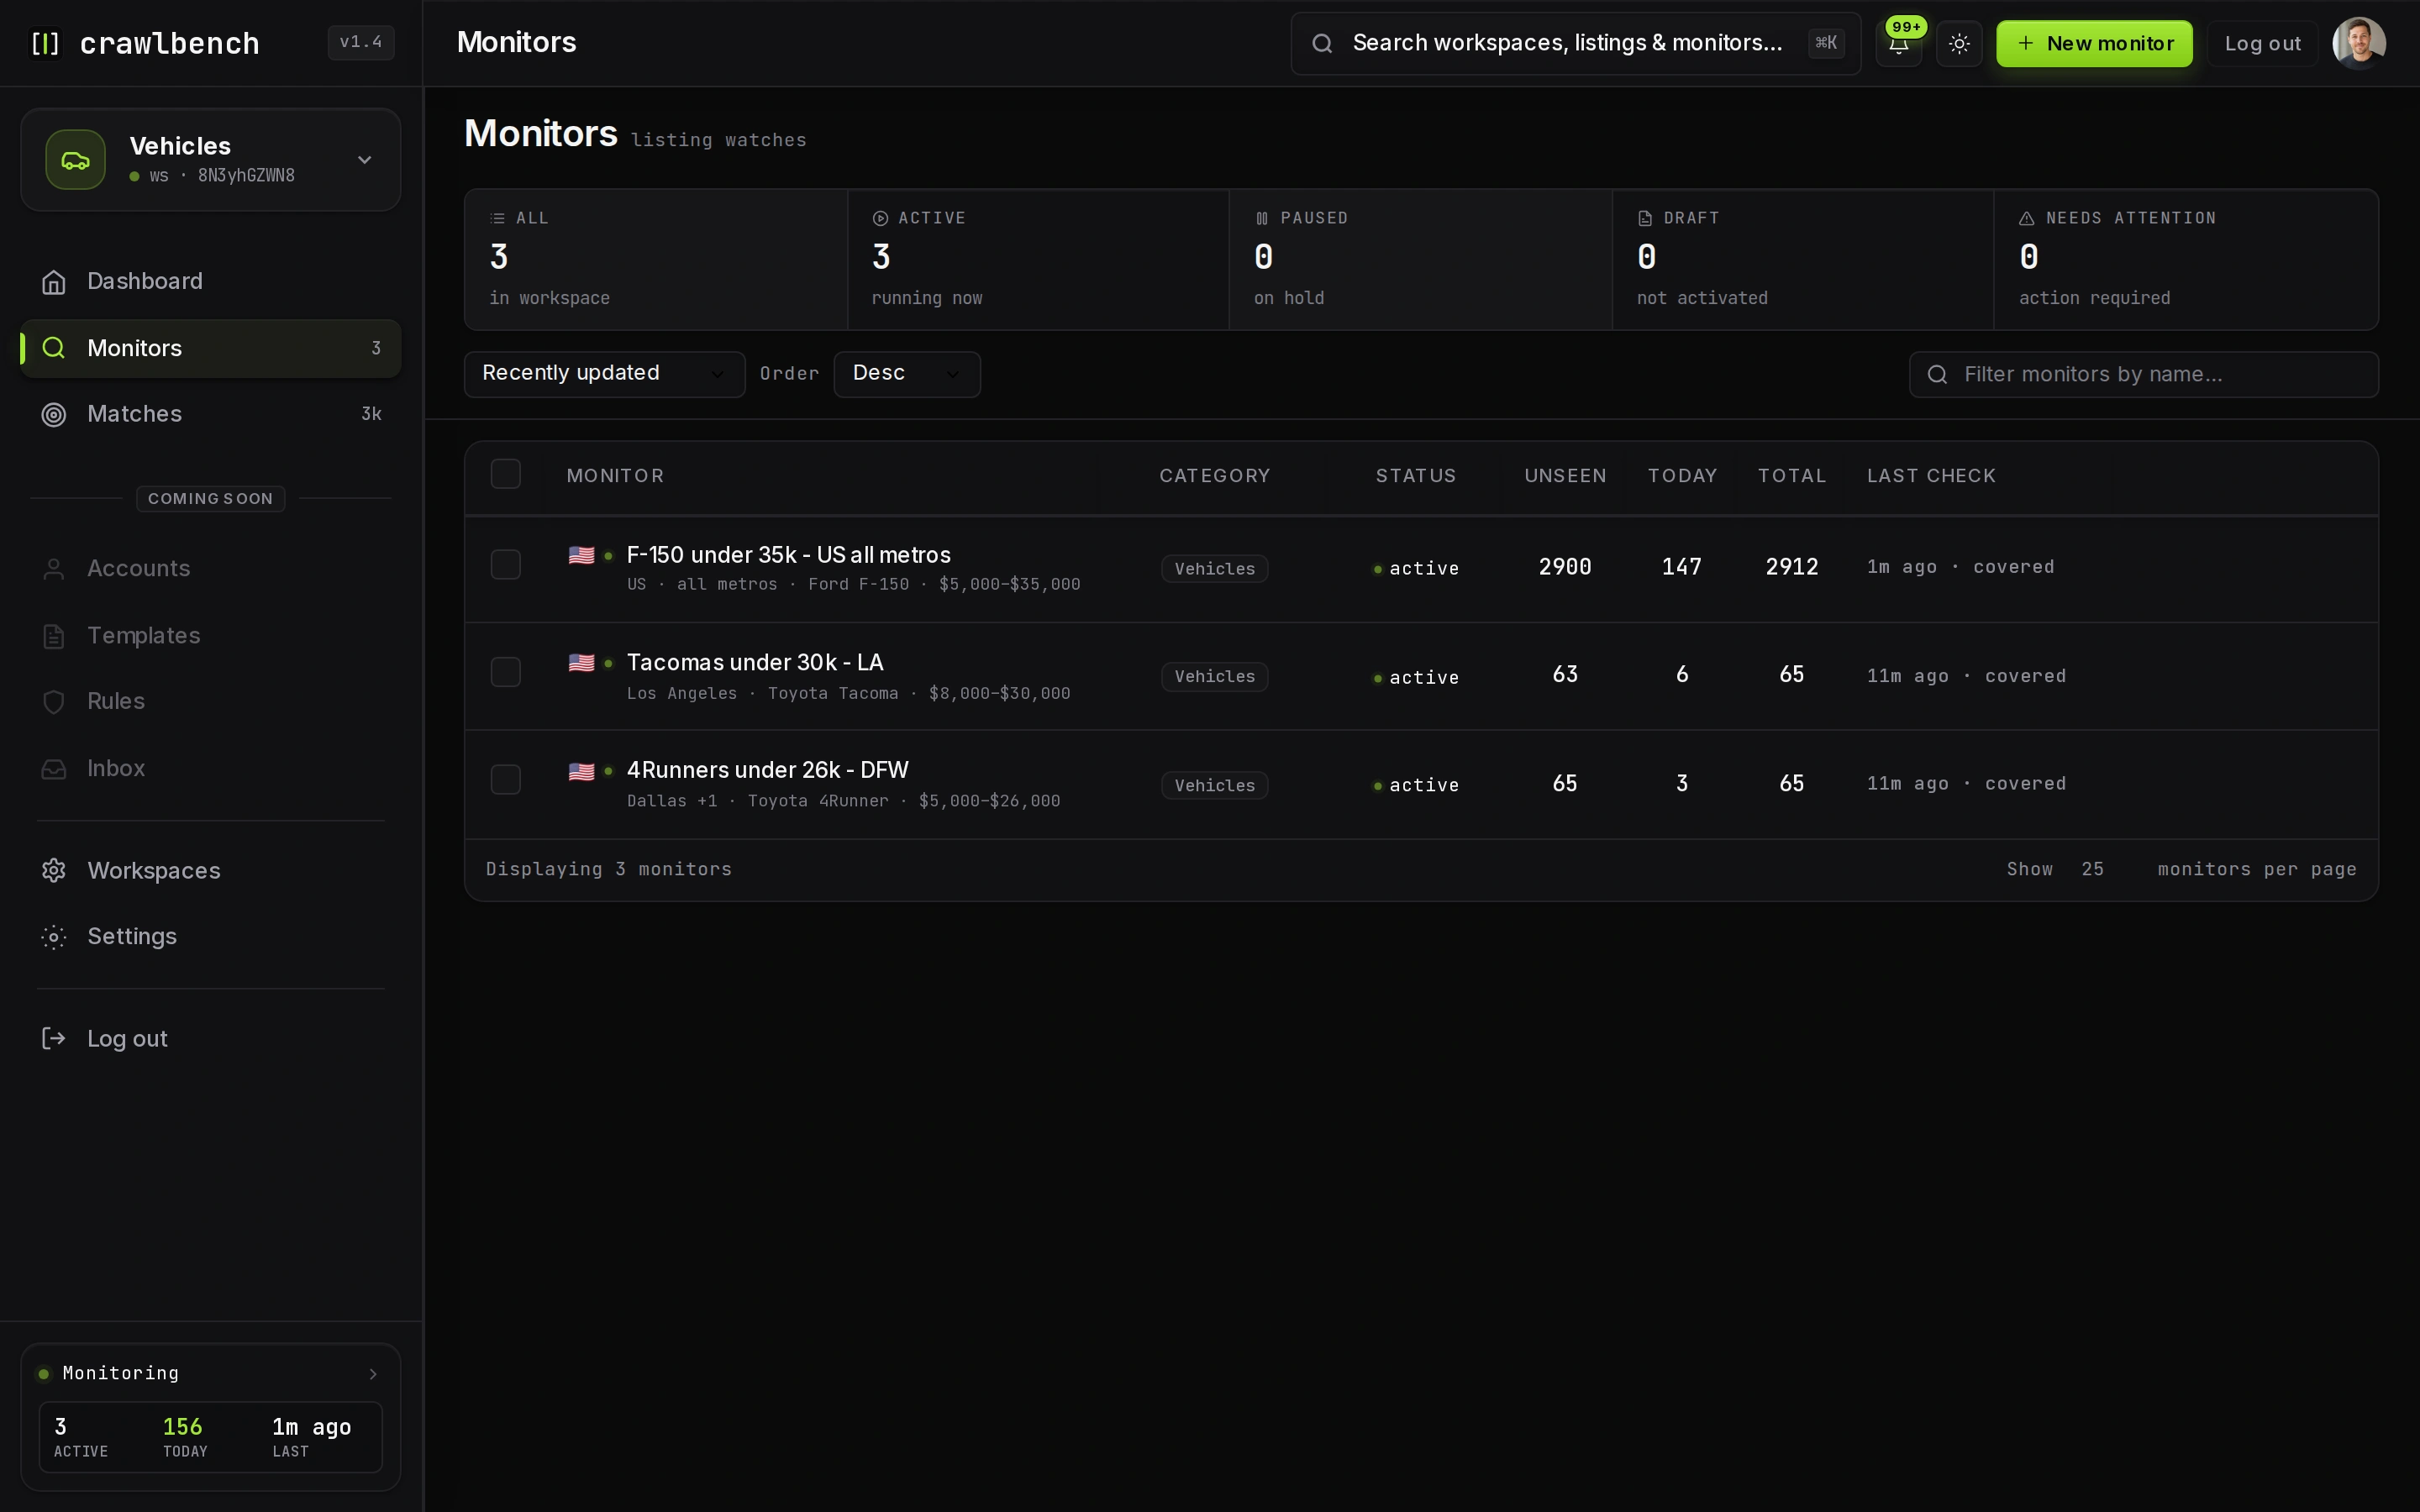
Task: Toggle the select-all monitors checkbox
Action: [x=506, y=474]
